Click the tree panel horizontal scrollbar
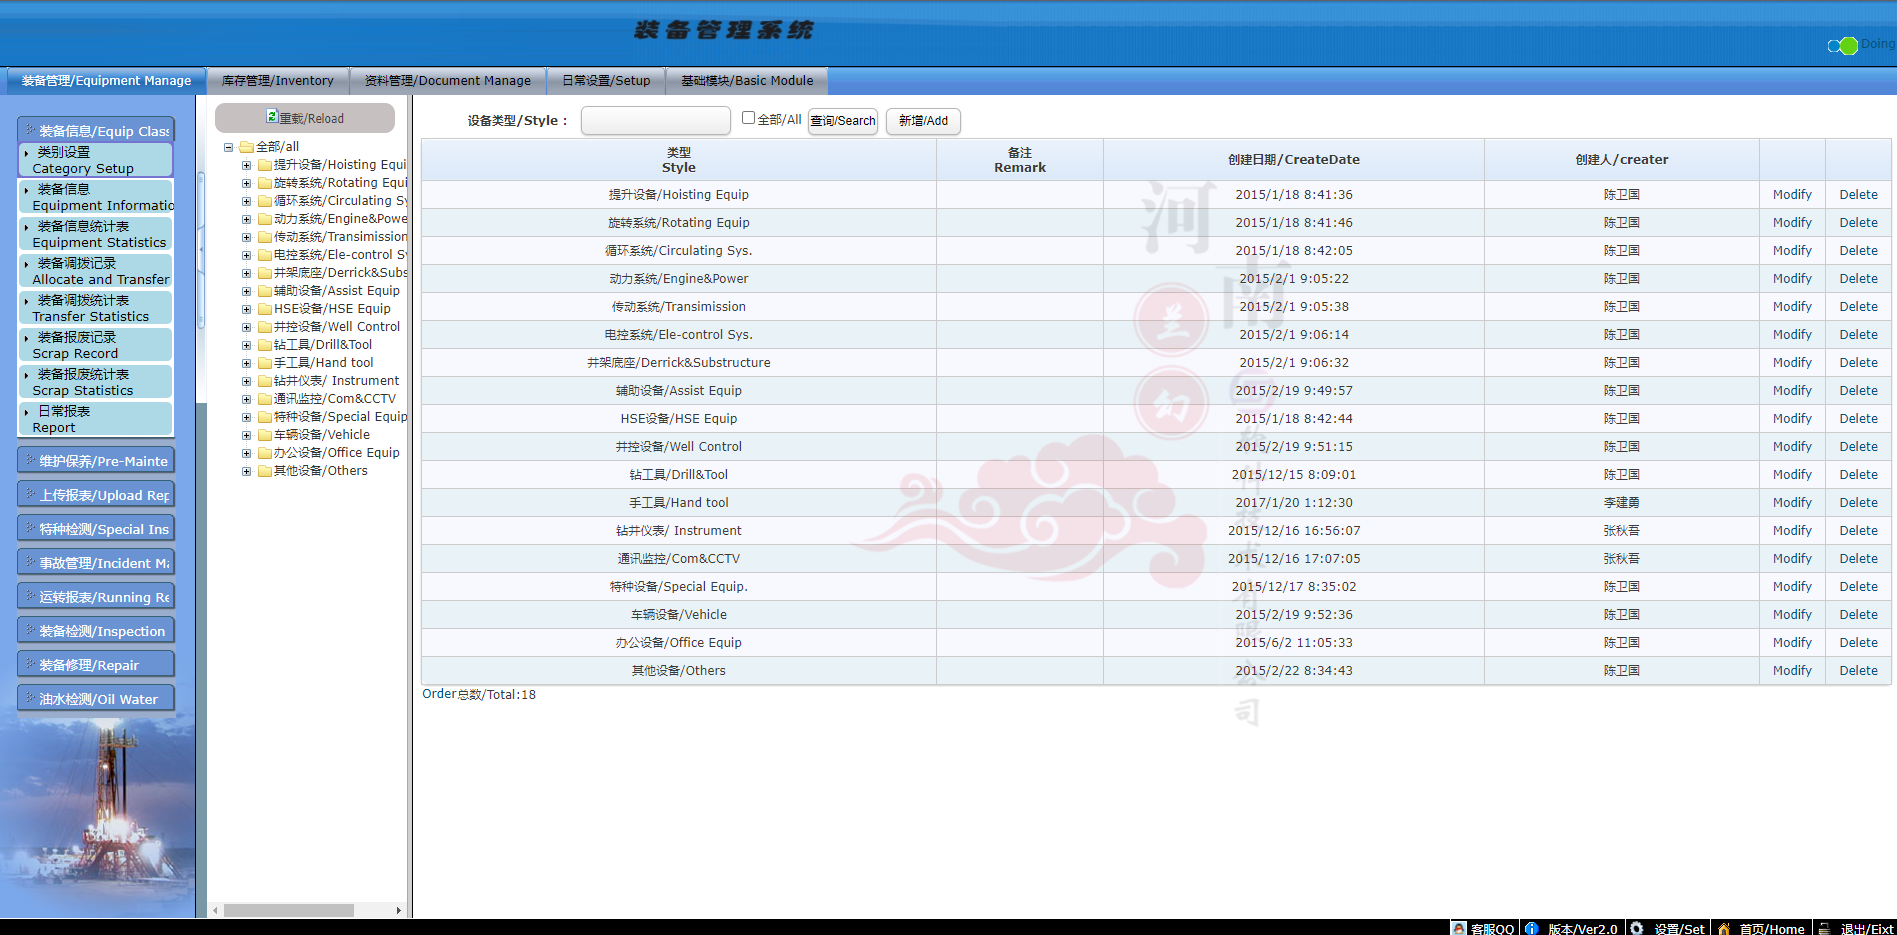This screenshot has width=1897, height=935. 288,910
